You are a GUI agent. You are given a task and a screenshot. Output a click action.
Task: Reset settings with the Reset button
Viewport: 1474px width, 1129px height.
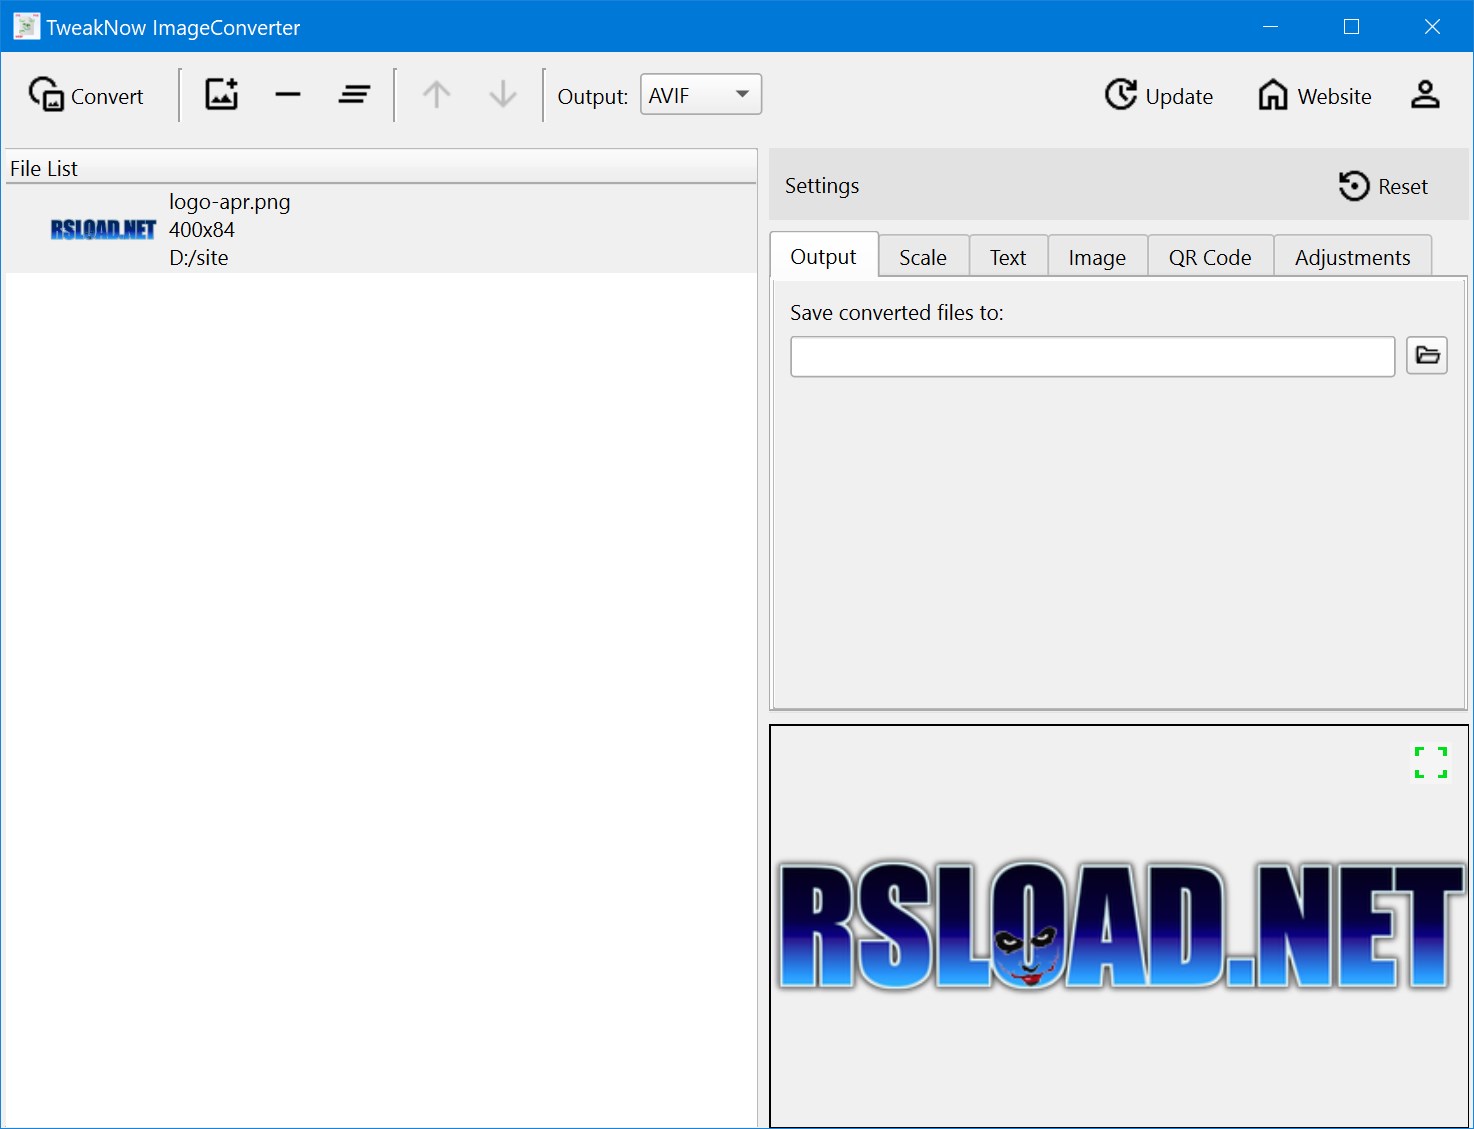pyautogui.click(x=1384, y=186)
